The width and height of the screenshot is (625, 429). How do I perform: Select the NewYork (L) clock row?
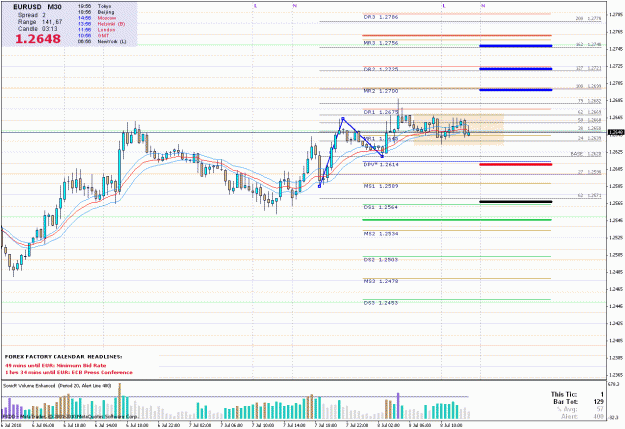point(102,41)
